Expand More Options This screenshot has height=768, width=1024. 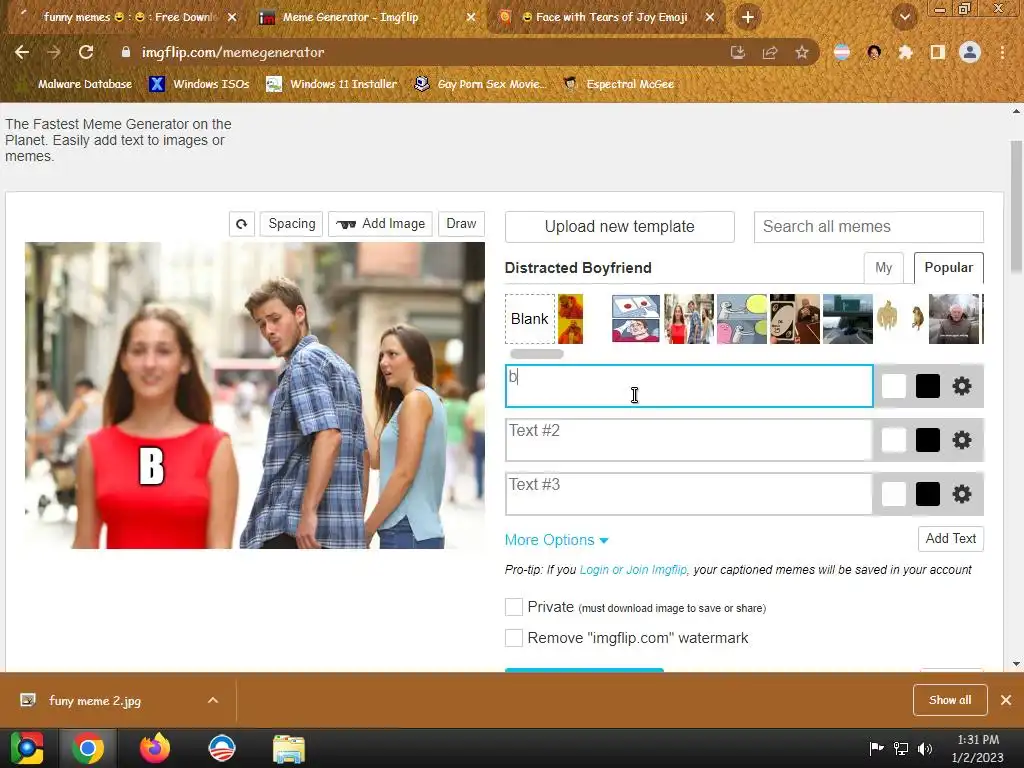pos(556,540)
